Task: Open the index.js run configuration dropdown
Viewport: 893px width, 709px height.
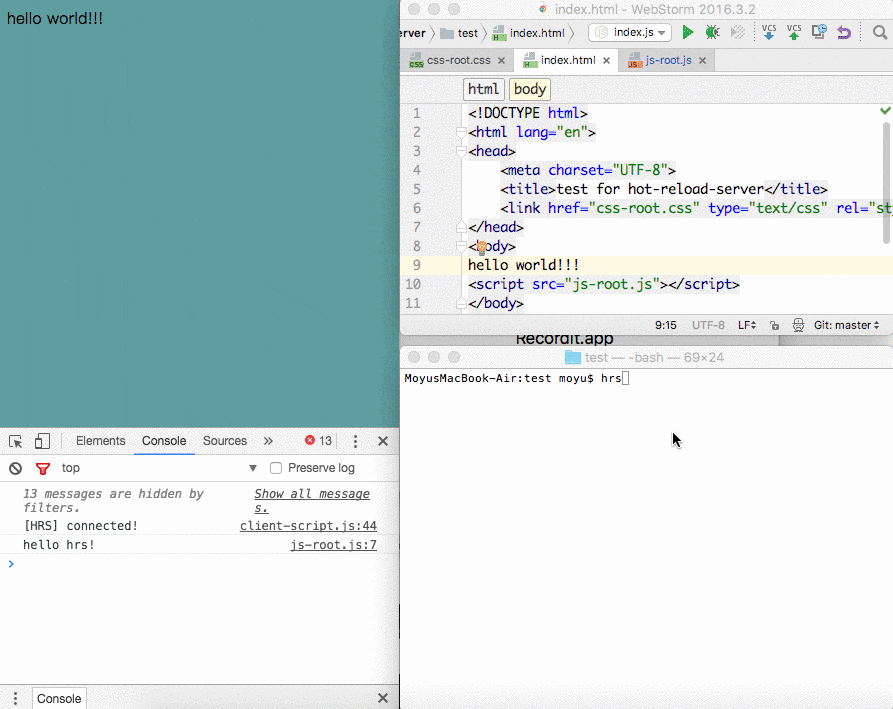Action: click(629, 32)
